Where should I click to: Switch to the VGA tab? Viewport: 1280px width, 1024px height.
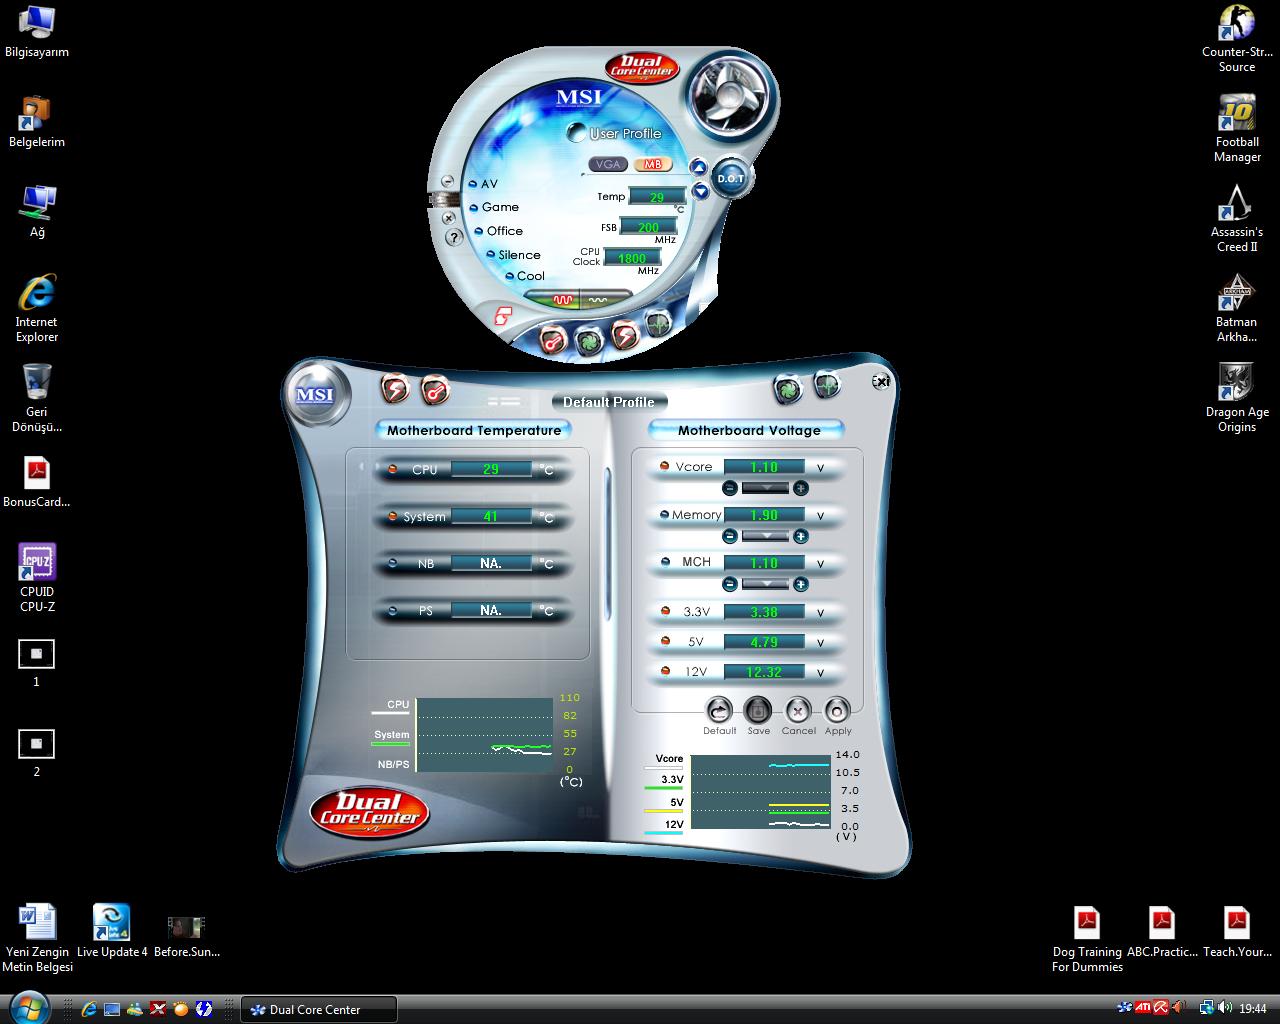607,164
